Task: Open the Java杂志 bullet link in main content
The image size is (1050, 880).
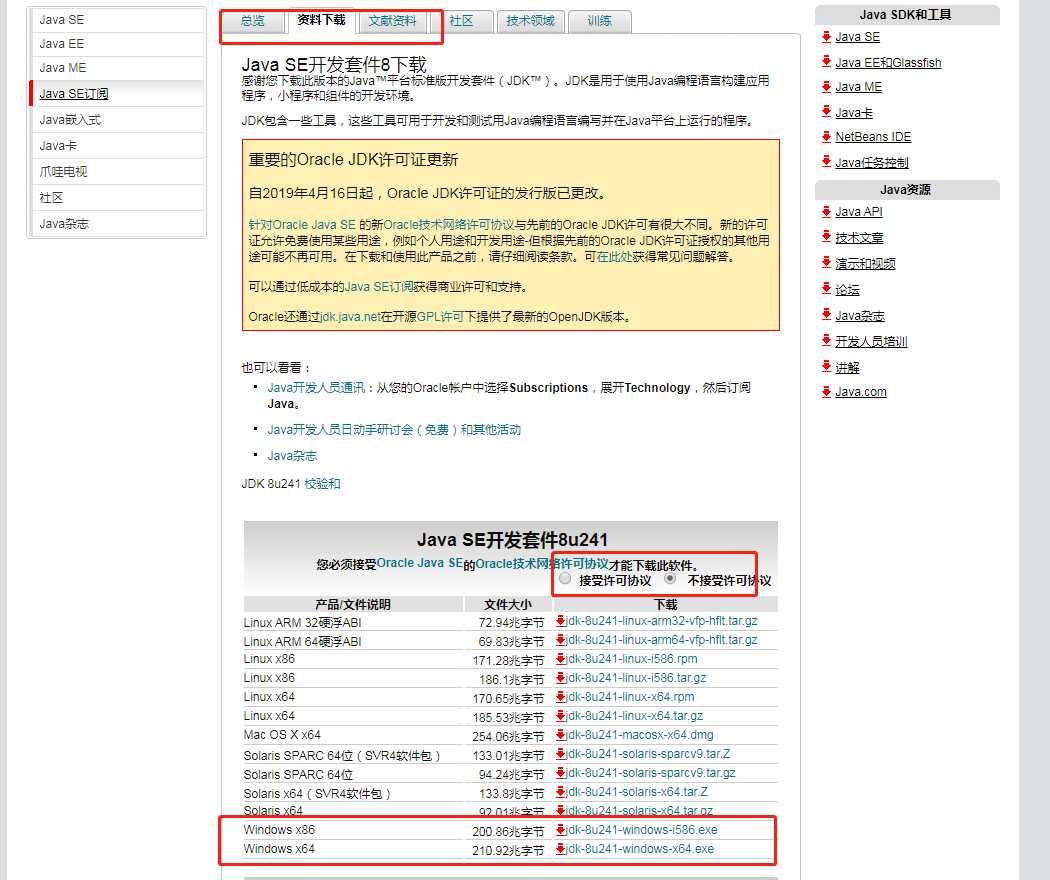Action: click(292, 455)
